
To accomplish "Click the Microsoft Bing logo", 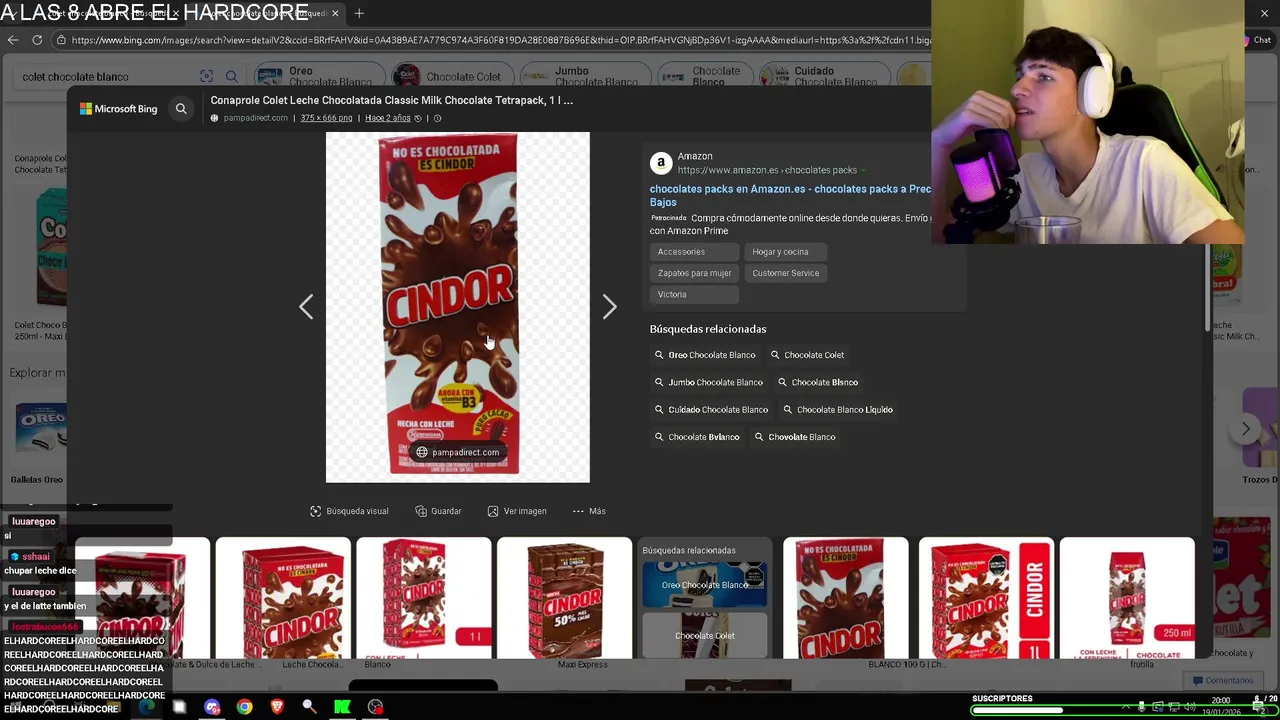I will (x=119, y=108).
